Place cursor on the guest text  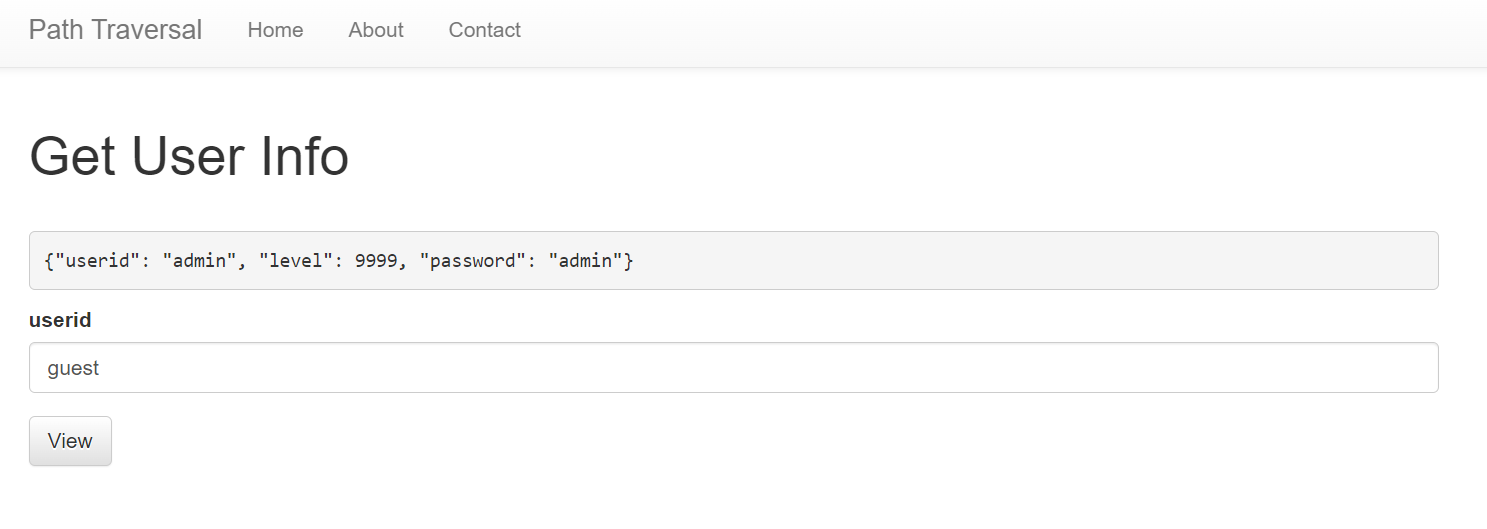click(x=73, y=369)
